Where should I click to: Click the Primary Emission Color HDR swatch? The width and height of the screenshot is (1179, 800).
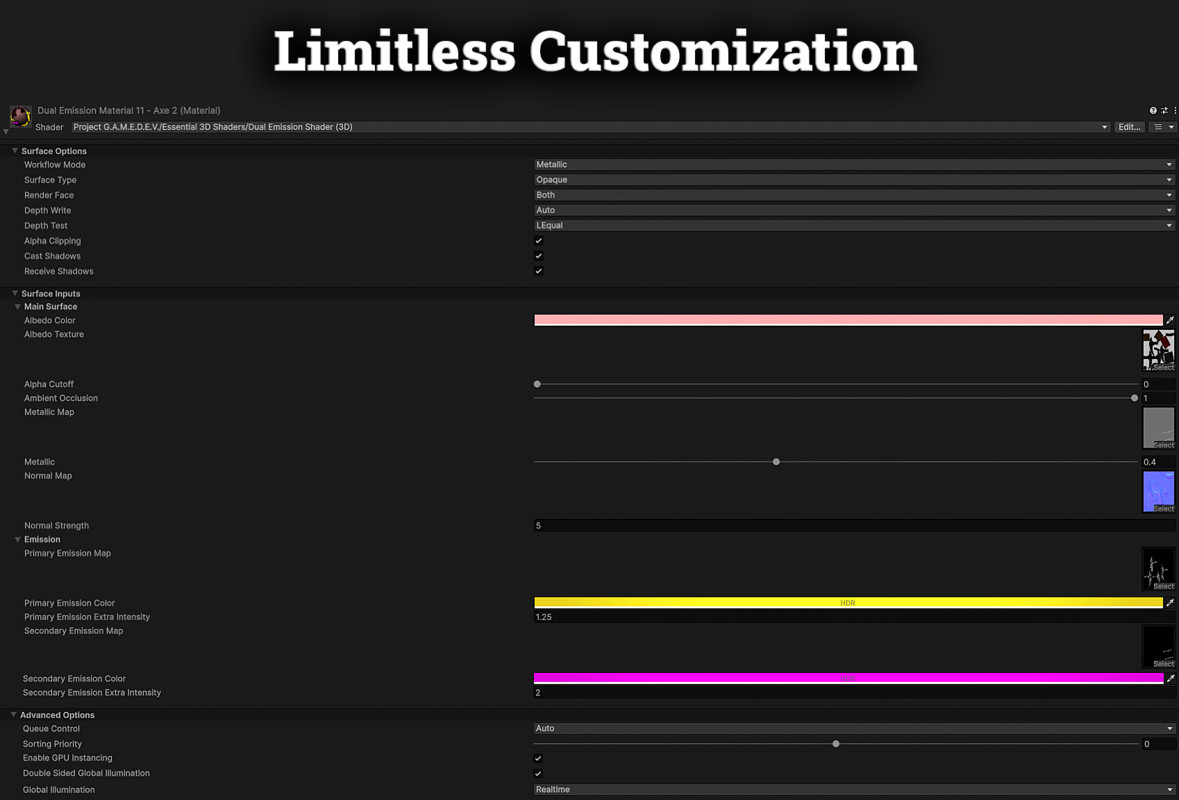pyautogui.click(x=848, y=603)
